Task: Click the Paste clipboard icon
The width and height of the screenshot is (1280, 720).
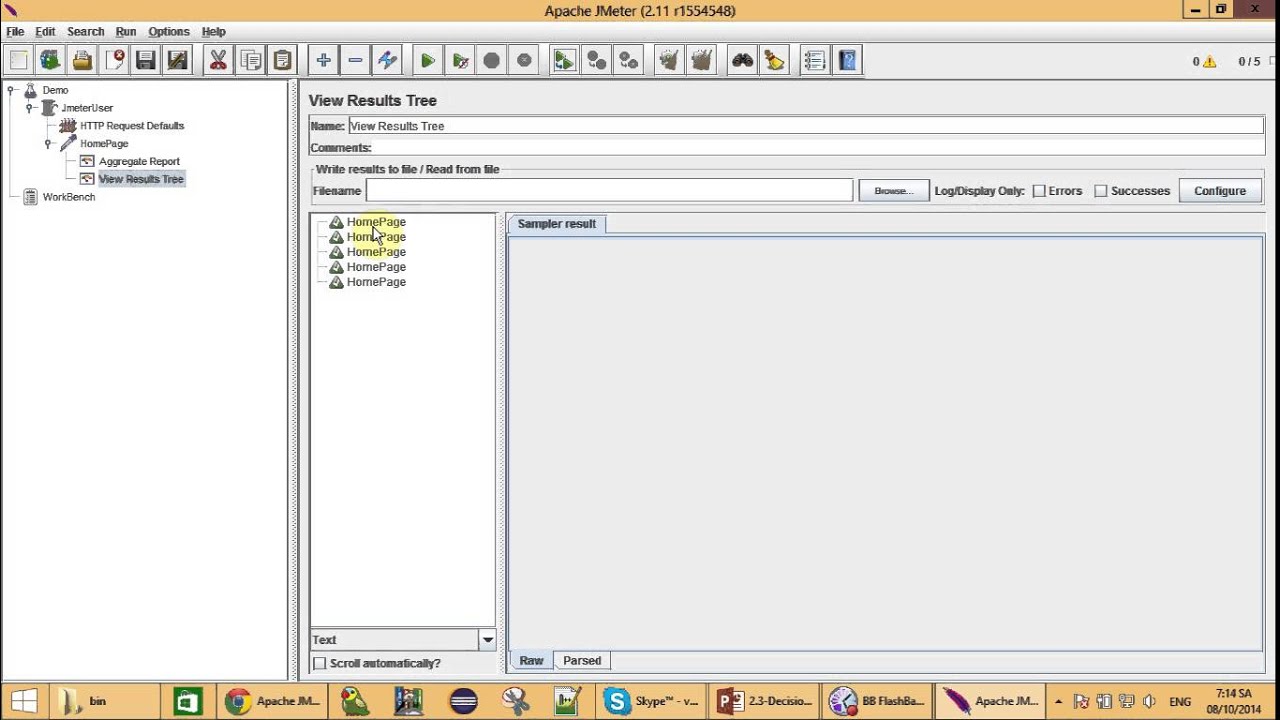Action: click(x=282, y=61)
